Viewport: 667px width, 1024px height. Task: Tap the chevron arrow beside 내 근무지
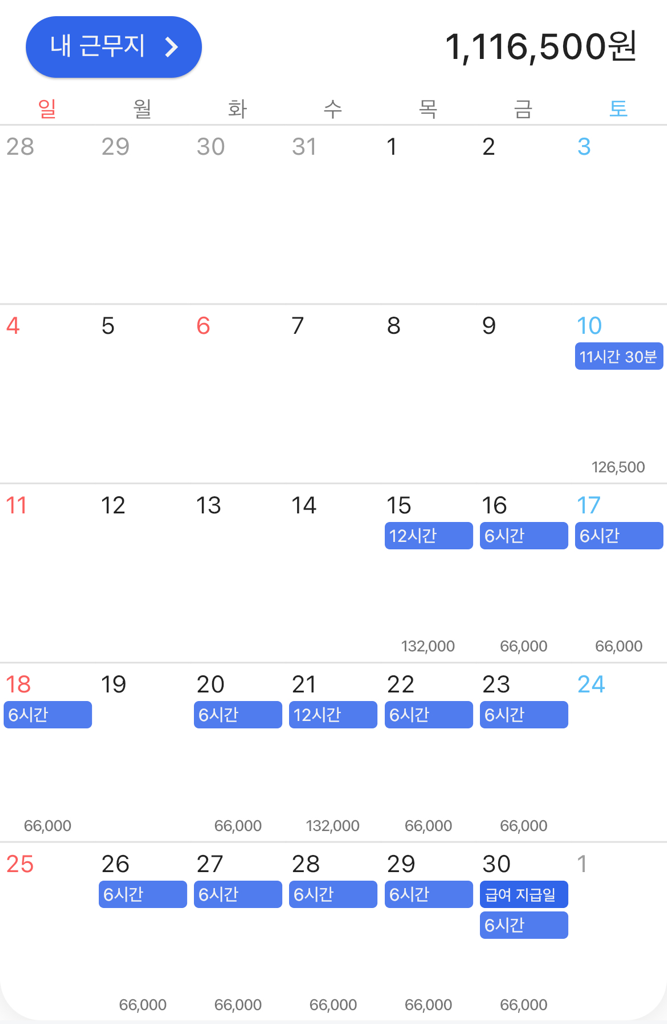click(171, 47)
